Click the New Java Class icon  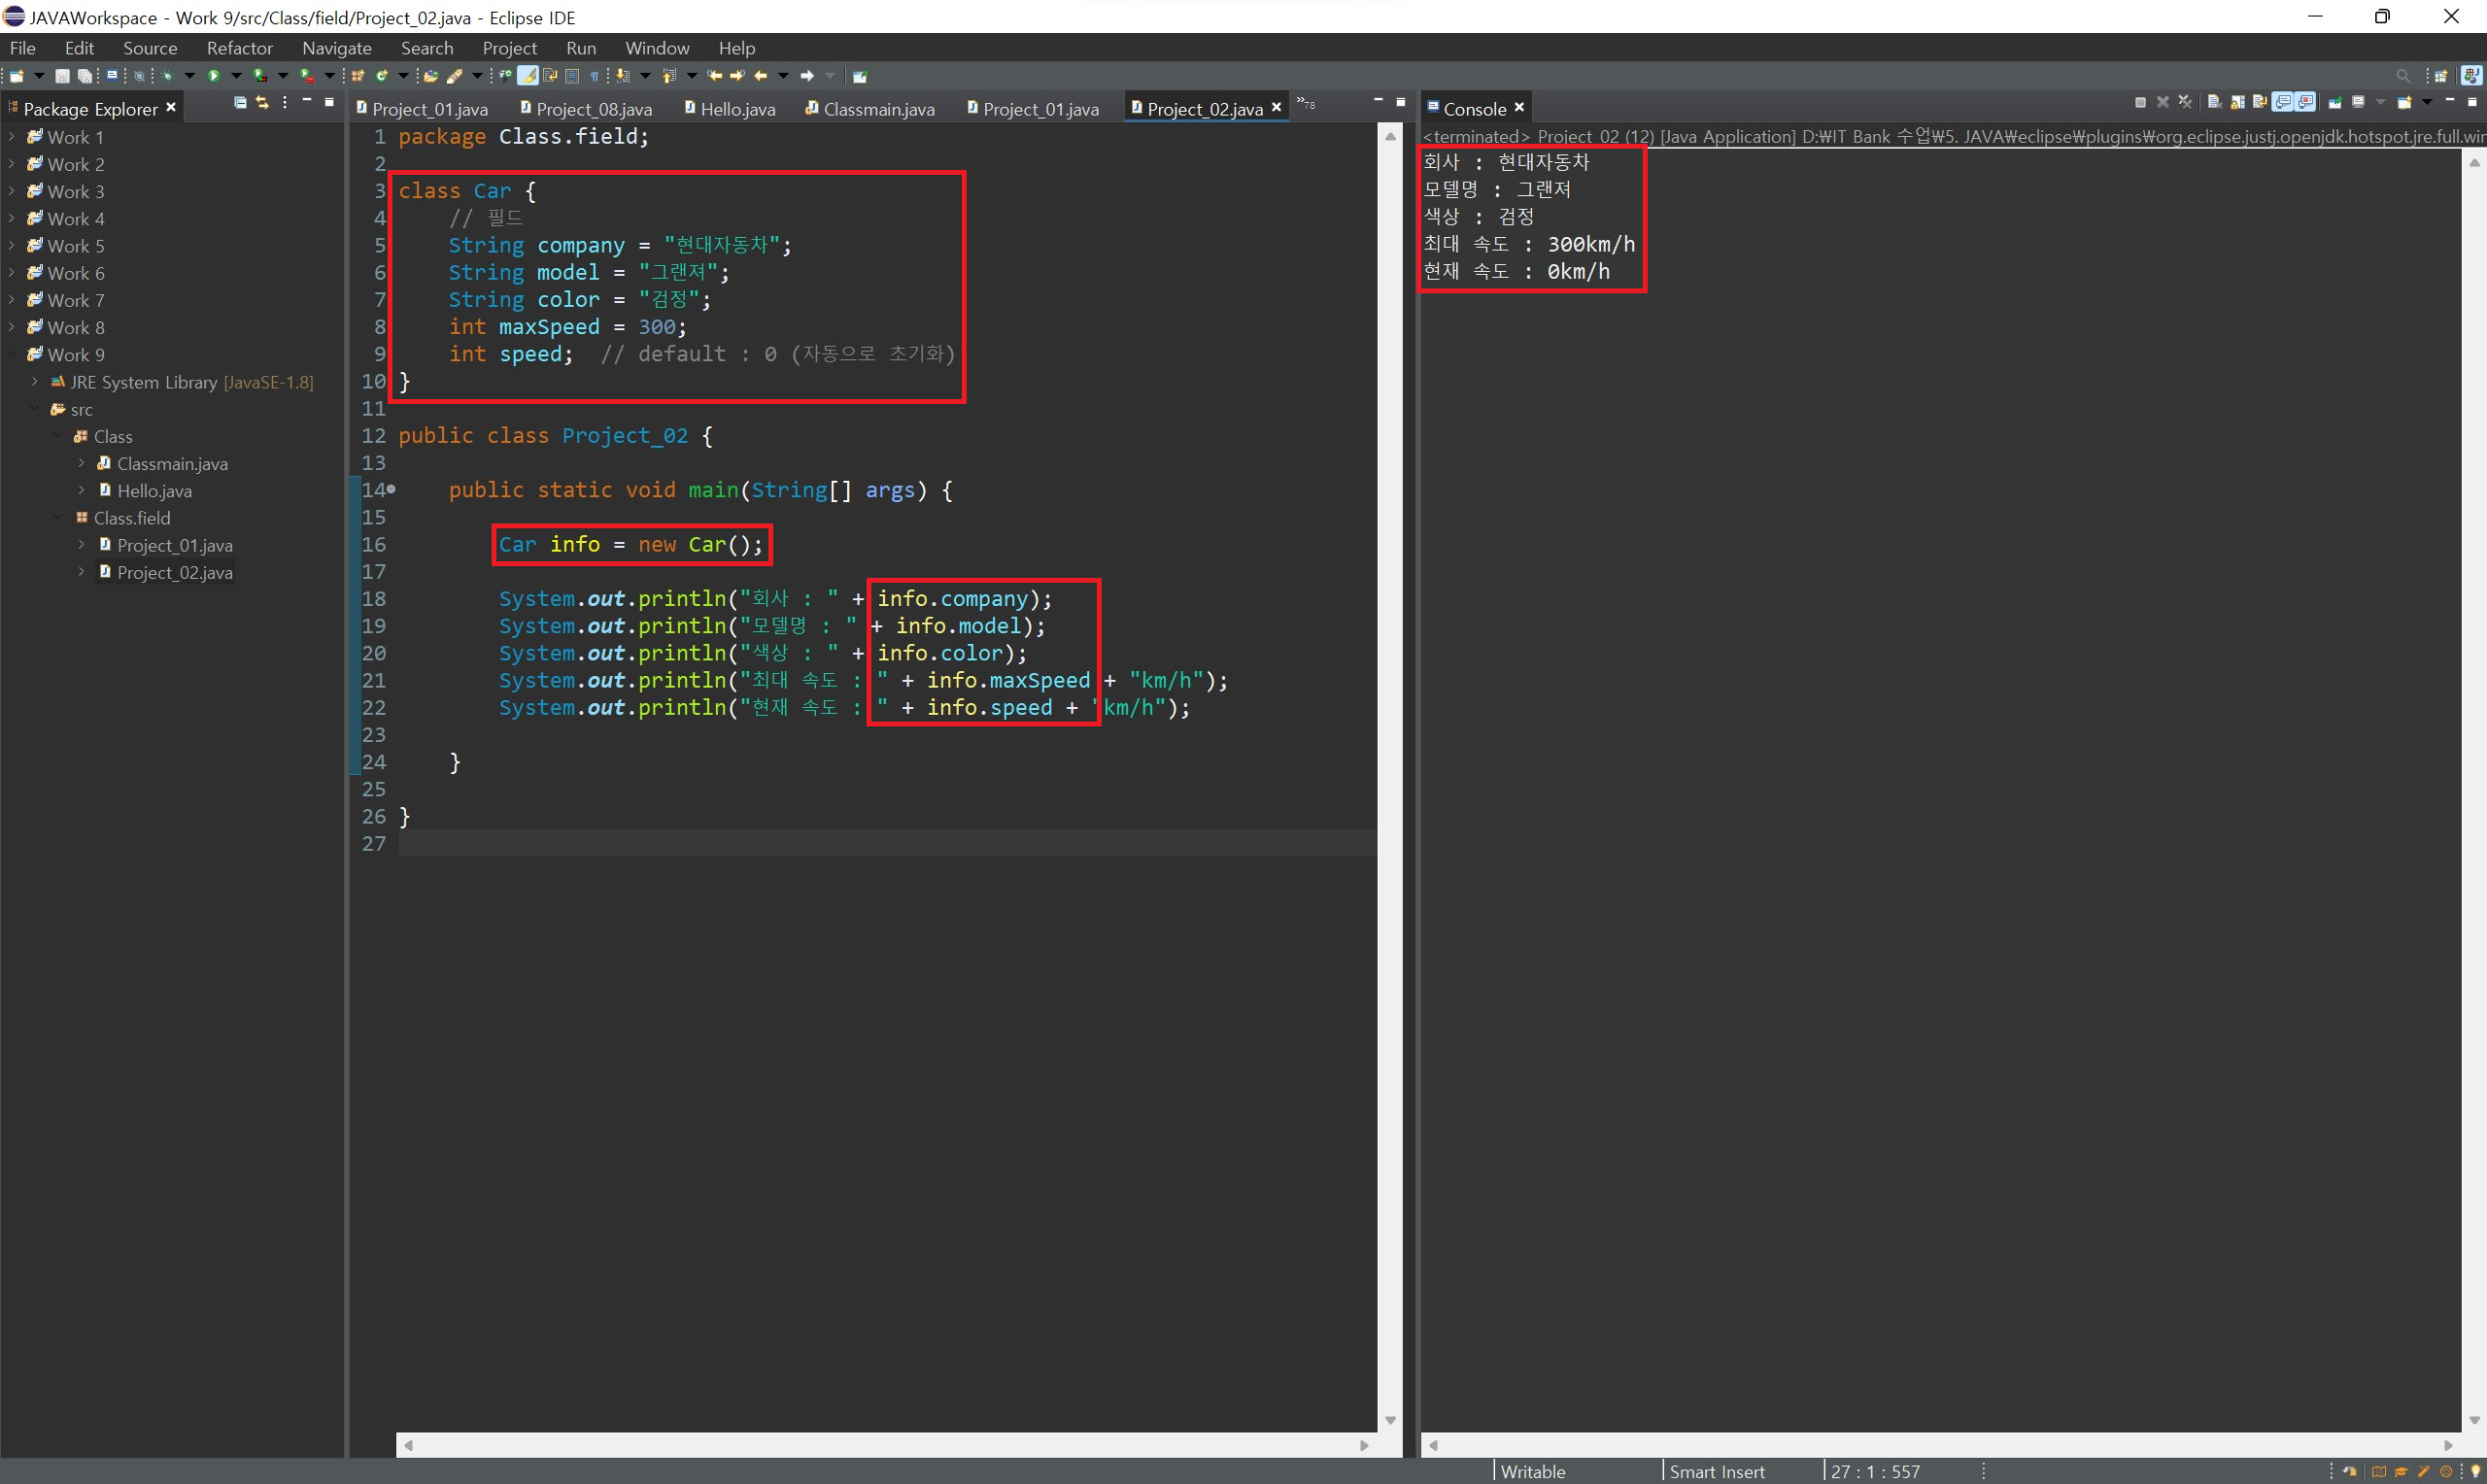coord(382,76)
